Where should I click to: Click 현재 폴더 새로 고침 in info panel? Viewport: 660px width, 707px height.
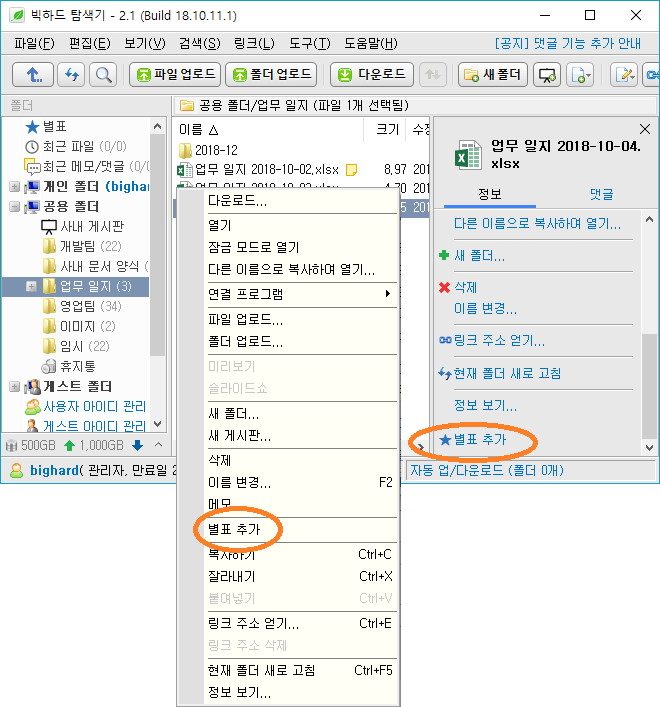500,373
